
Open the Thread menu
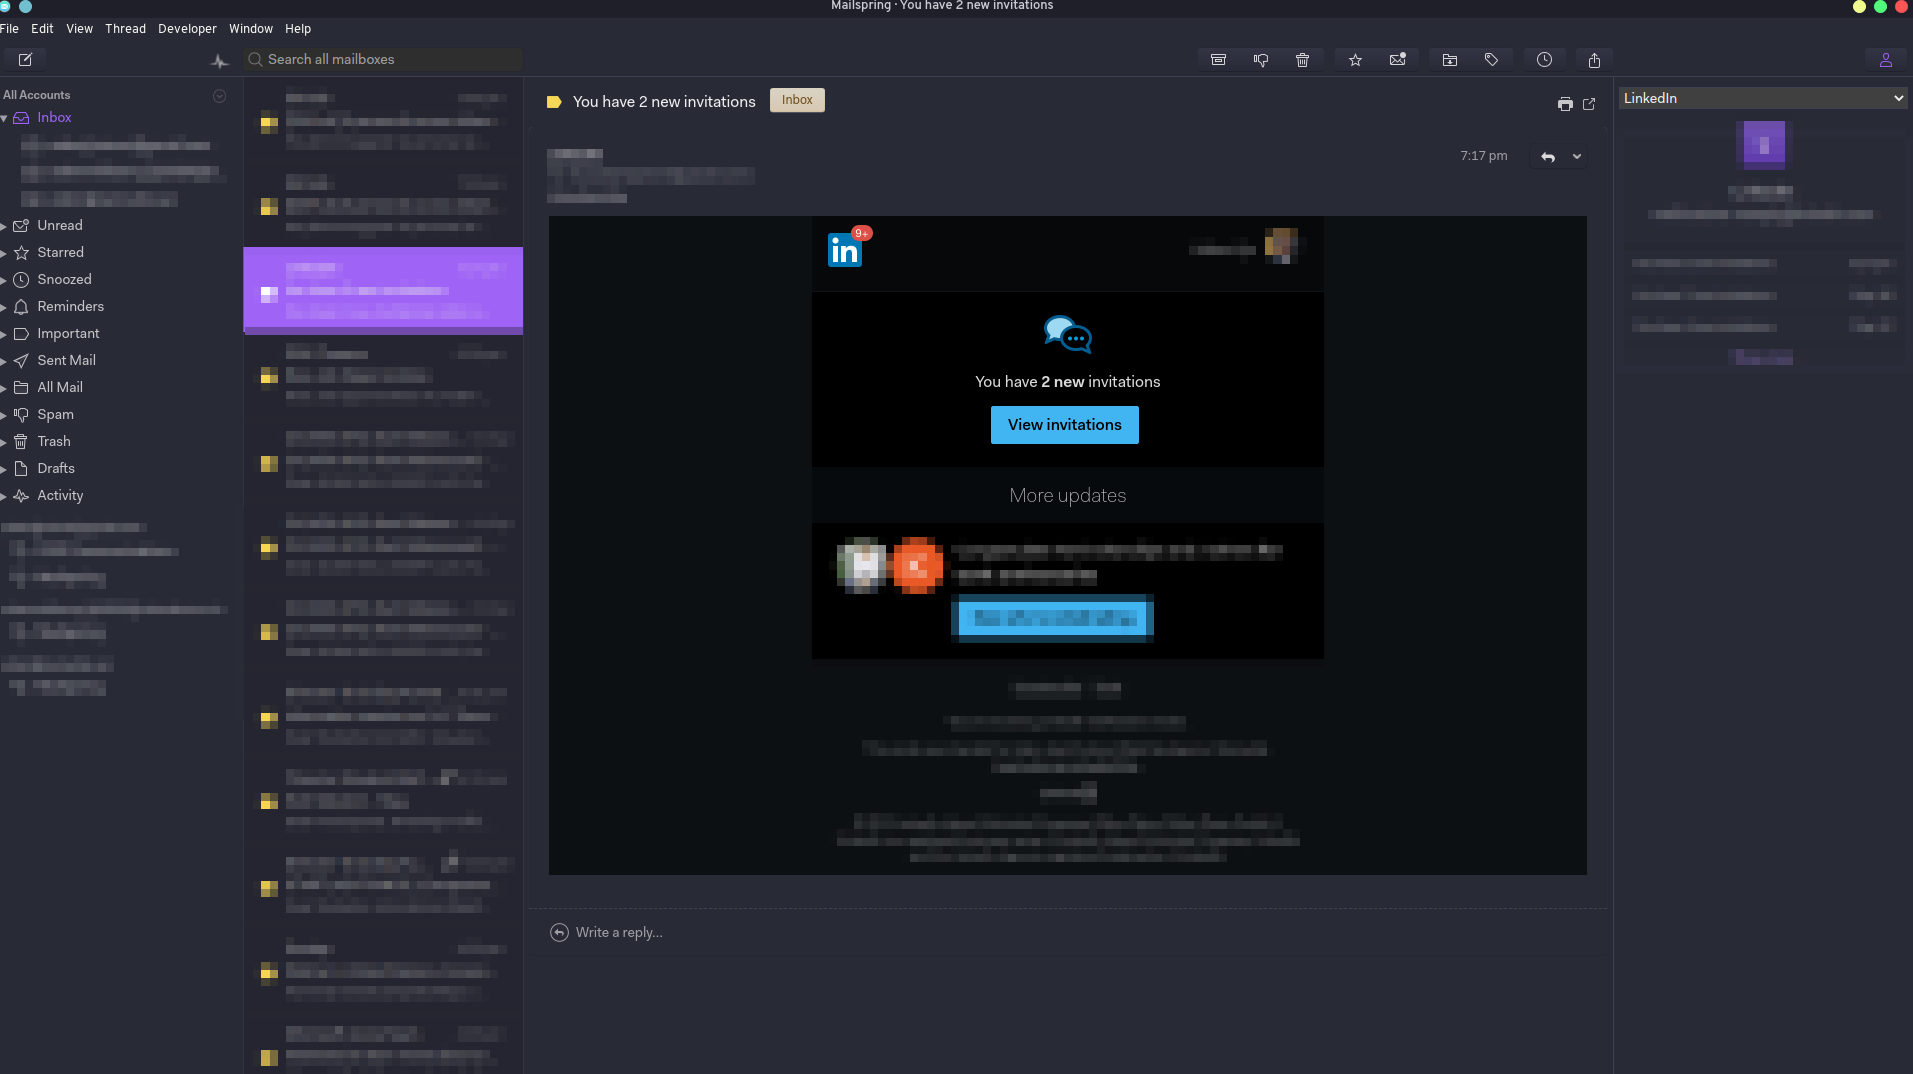click(125, 28)
